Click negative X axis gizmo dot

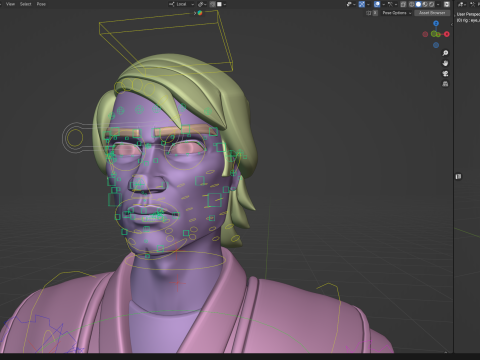(x=425, y=34)
